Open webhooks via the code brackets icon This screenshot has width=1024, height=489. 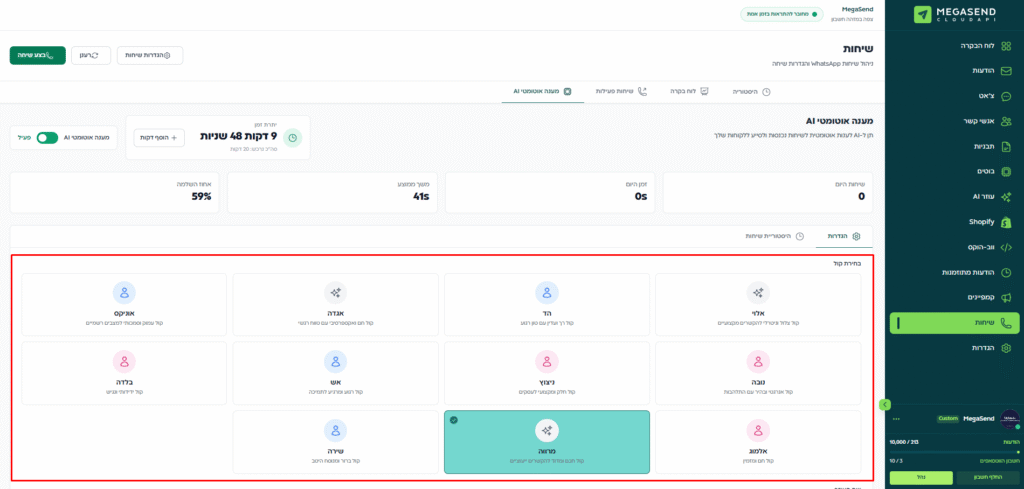(x=1007, y=247)
